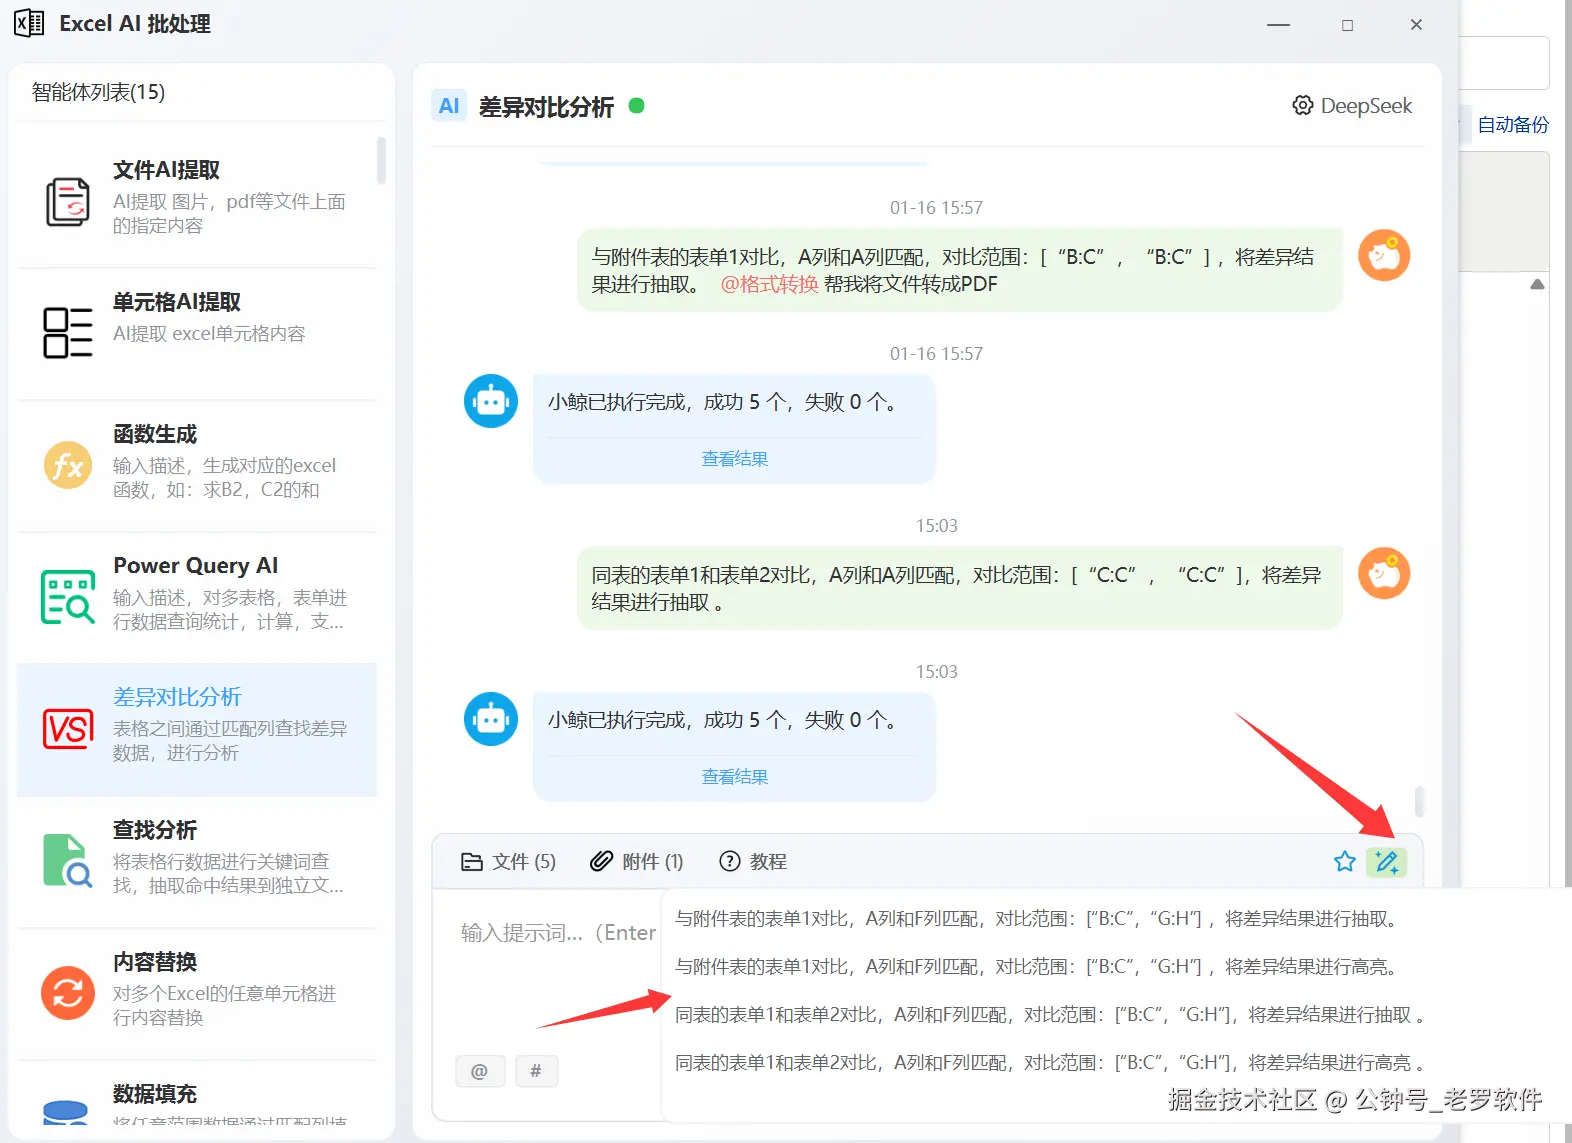Choose the 附件表 A列和F列 高亮 prompt
Image resolution: width=1572 pixels, height=1143 pixels.
1038,967
